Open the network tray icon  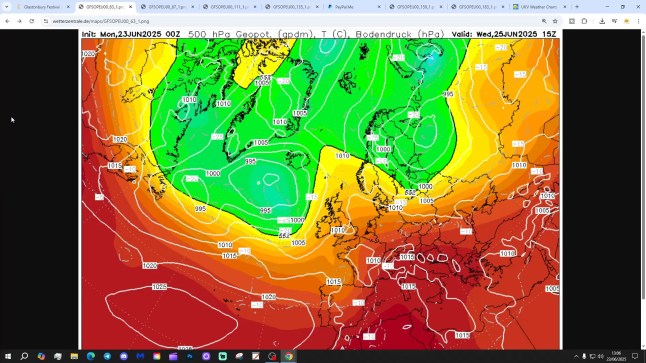click(x=592, y=356)
